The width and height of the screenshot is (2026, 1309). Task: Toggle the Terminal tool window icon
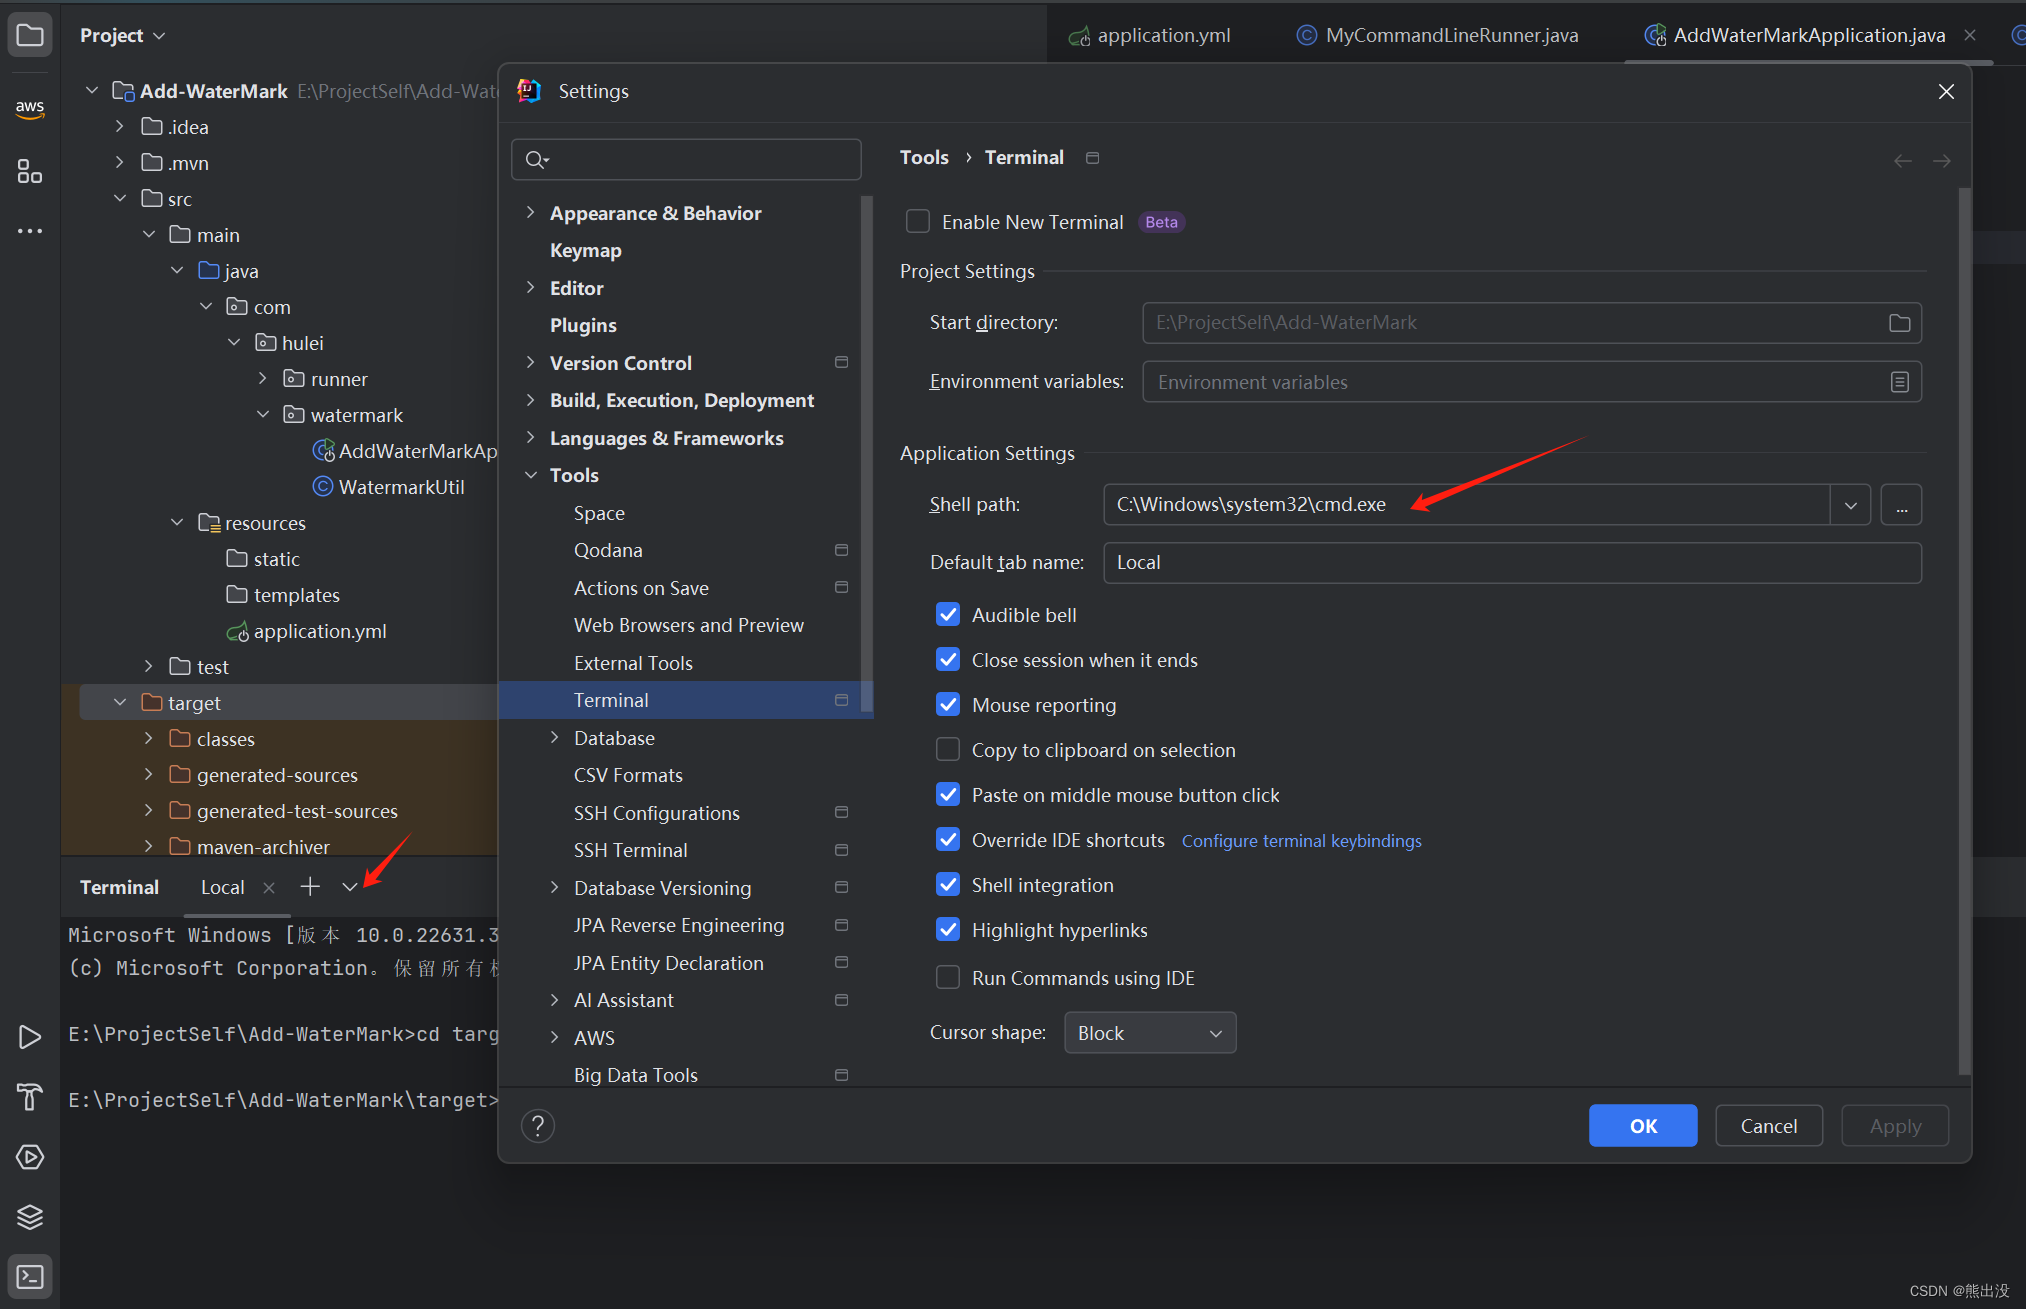(30, 1277)
